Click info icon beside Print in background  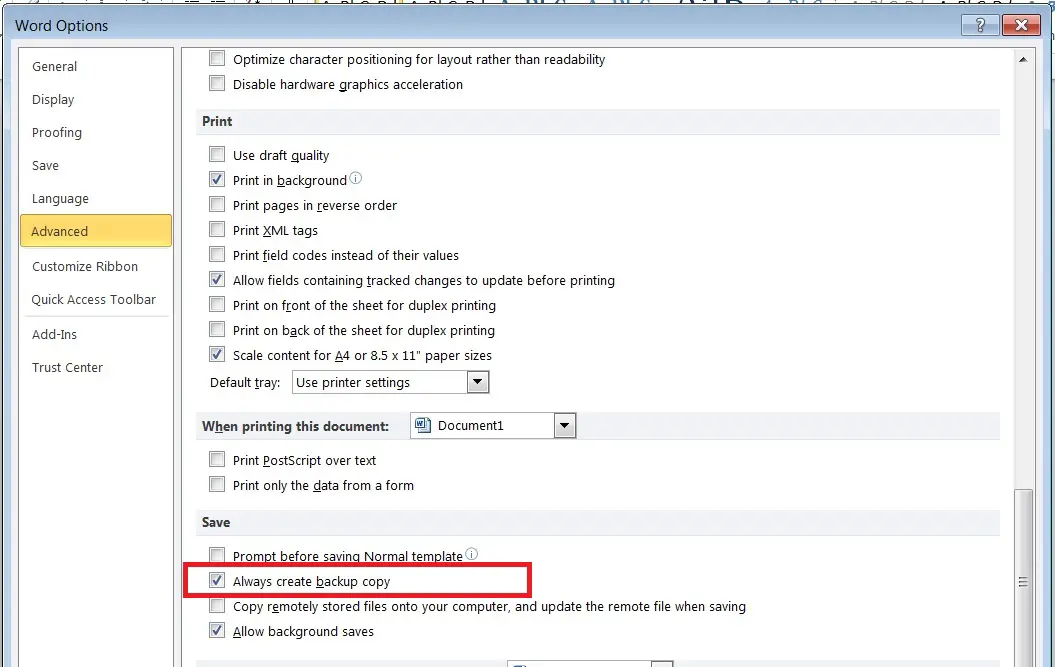click(355, 180)
